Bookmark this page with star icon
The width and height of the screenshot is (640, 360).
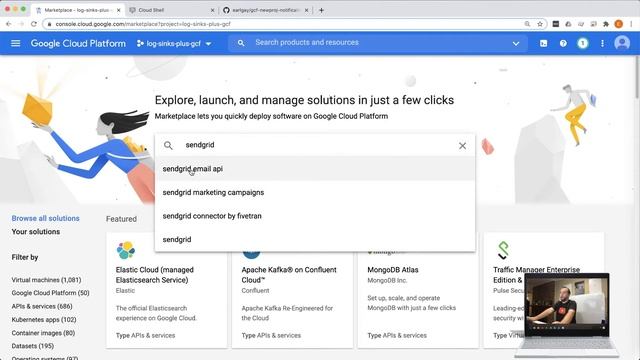(540, 24)
